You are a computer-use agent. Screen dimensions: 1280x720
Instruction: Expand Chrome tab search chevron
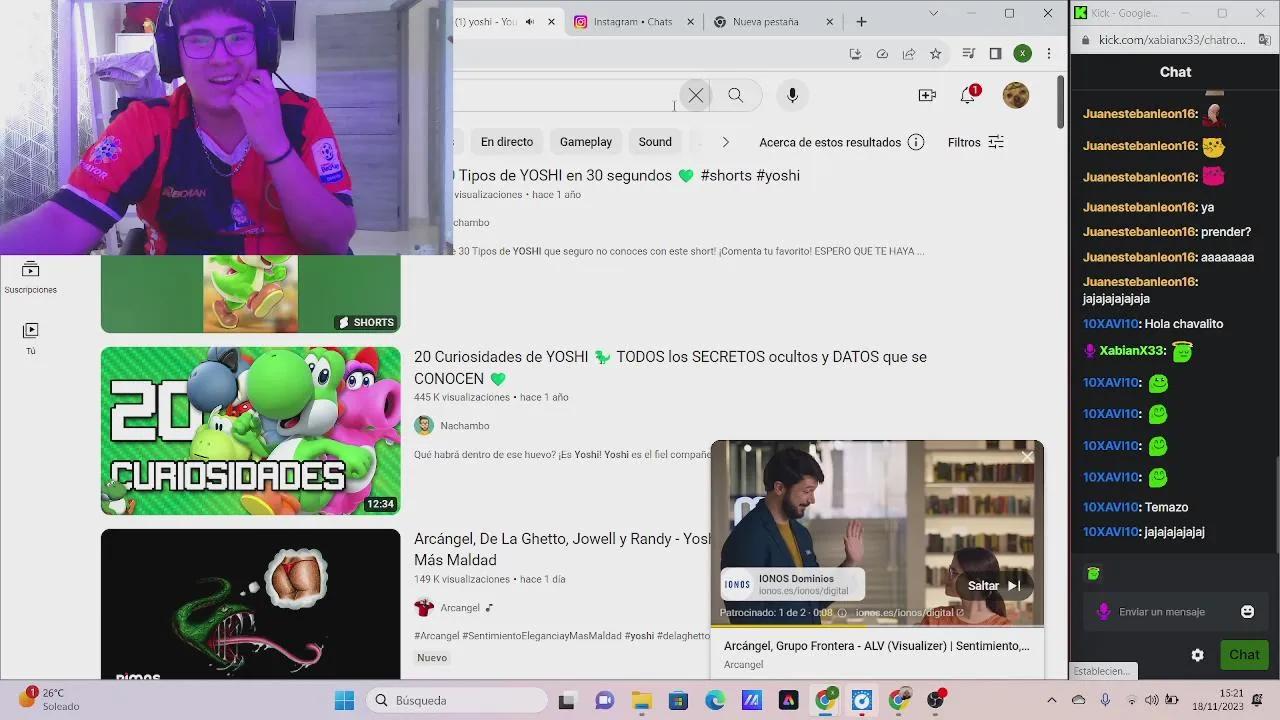(934, 14)
